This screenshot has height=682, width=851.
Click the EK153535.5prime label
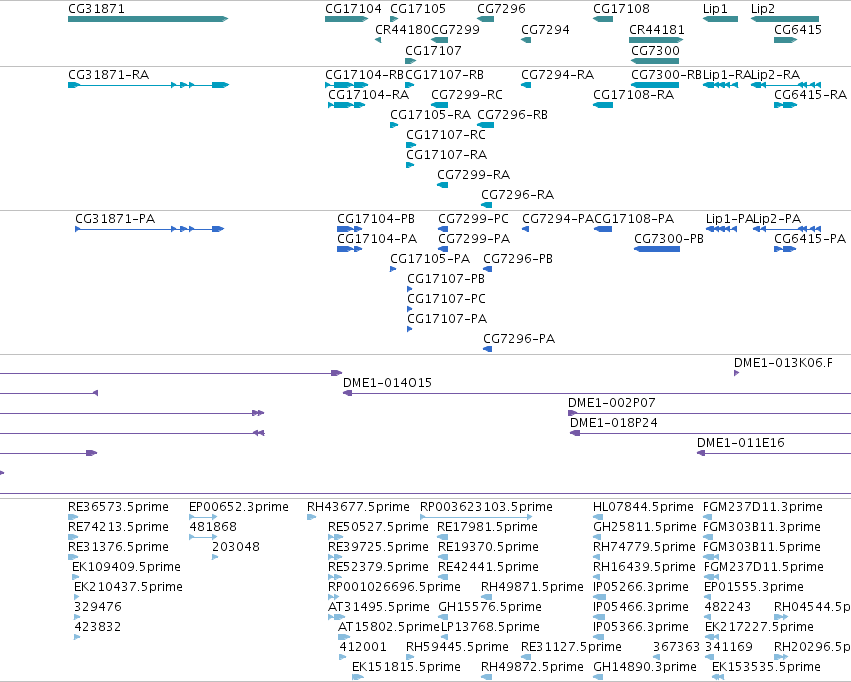point(766,667)
